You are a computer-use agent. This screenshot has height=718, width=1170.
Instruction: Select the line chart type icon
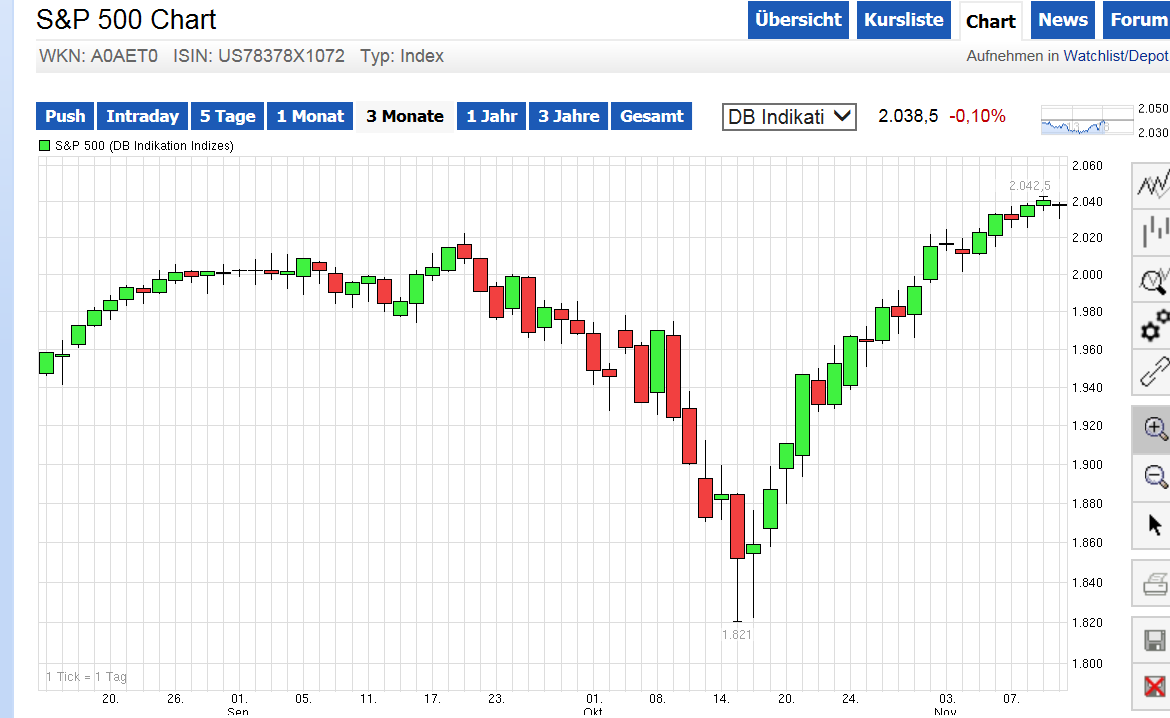click(1152, 184)
